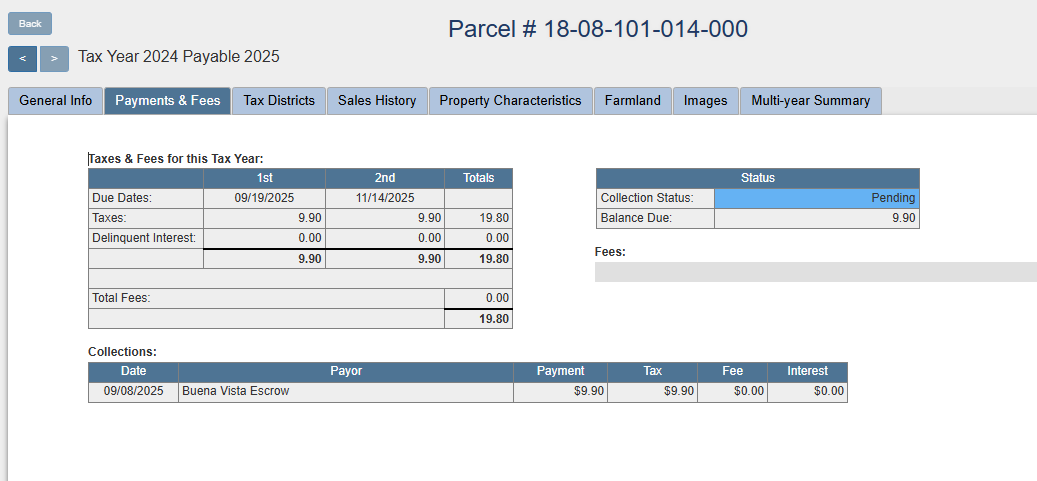The image size is (1037, 481).
Task: Click the 09/08/2025 collection date cell
Action: (x=133, y=391)
